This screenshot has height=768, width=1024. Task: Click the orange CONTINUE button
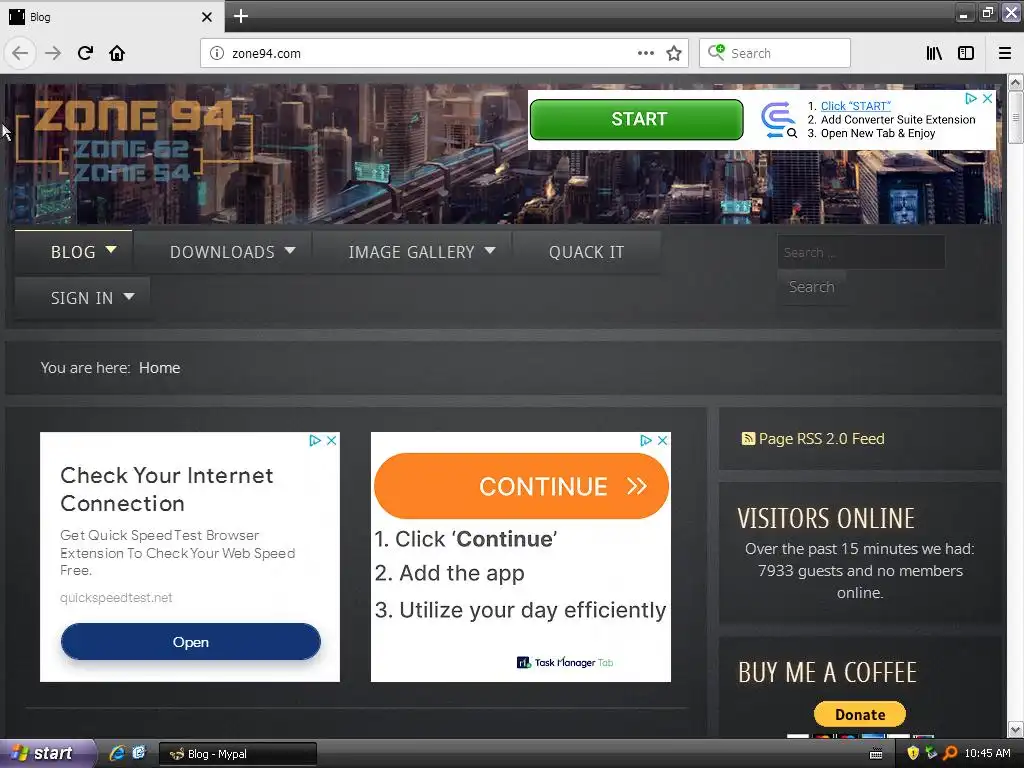(521, 486)
